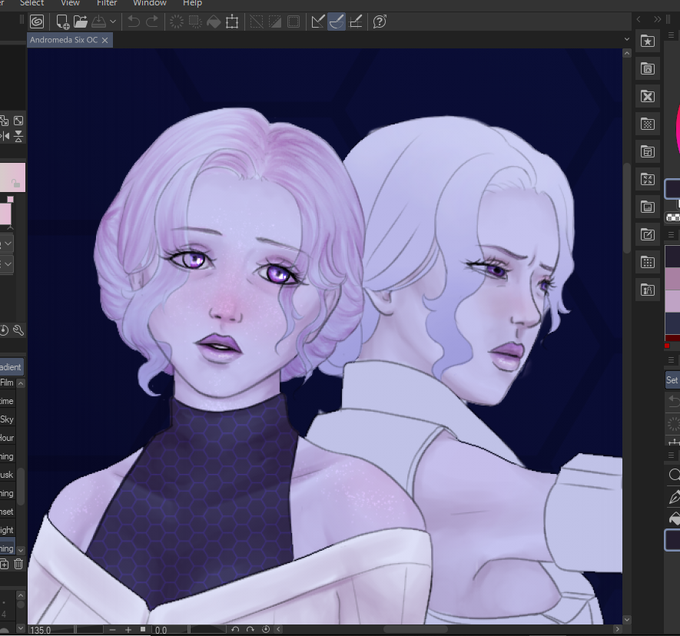Open starred material folder icon
The width and height of the screenshot is (680, 636).
(647, 41)
